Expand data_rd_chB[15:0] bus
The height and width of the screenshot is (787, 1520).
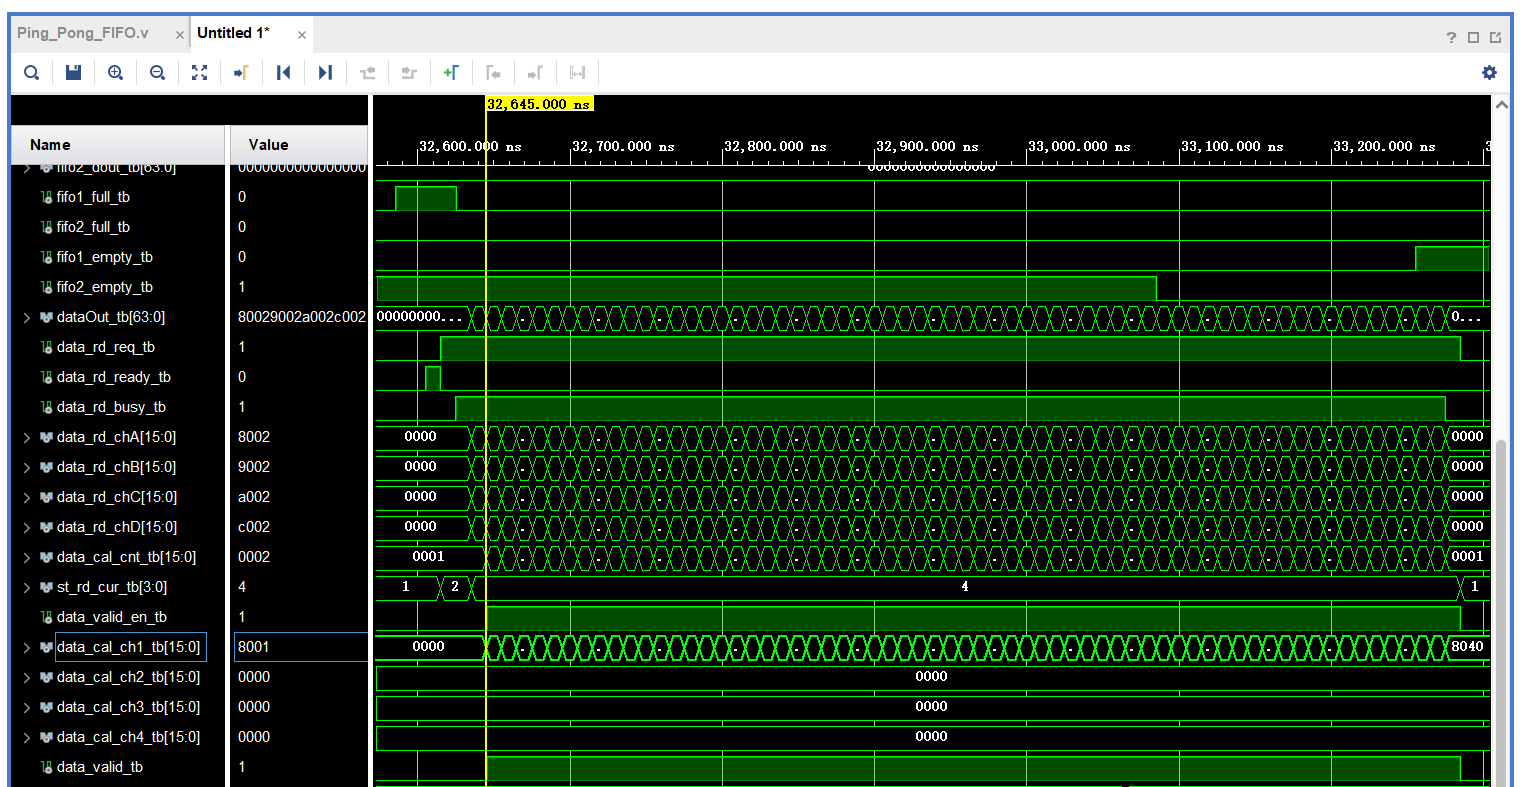(27, 467)
